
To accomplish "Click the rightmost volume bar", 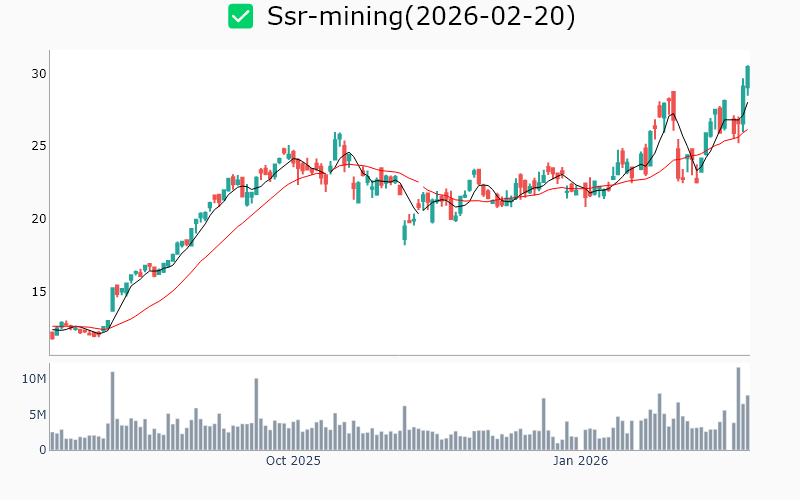I will pyautogui.click(x=747, y=423).
